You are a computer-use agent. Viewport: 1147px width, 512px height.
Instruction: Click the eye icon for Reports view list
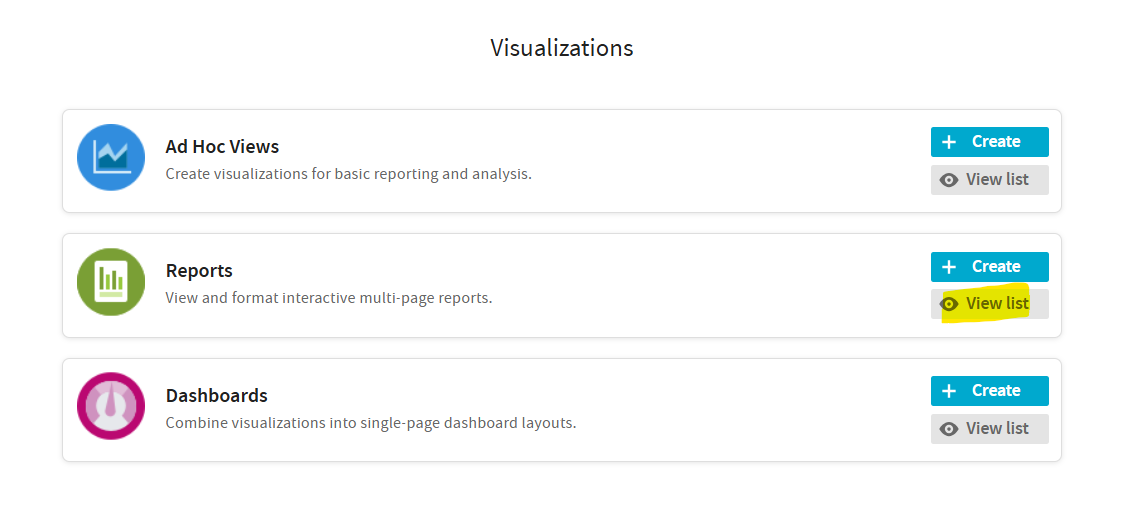click(949, 304)
